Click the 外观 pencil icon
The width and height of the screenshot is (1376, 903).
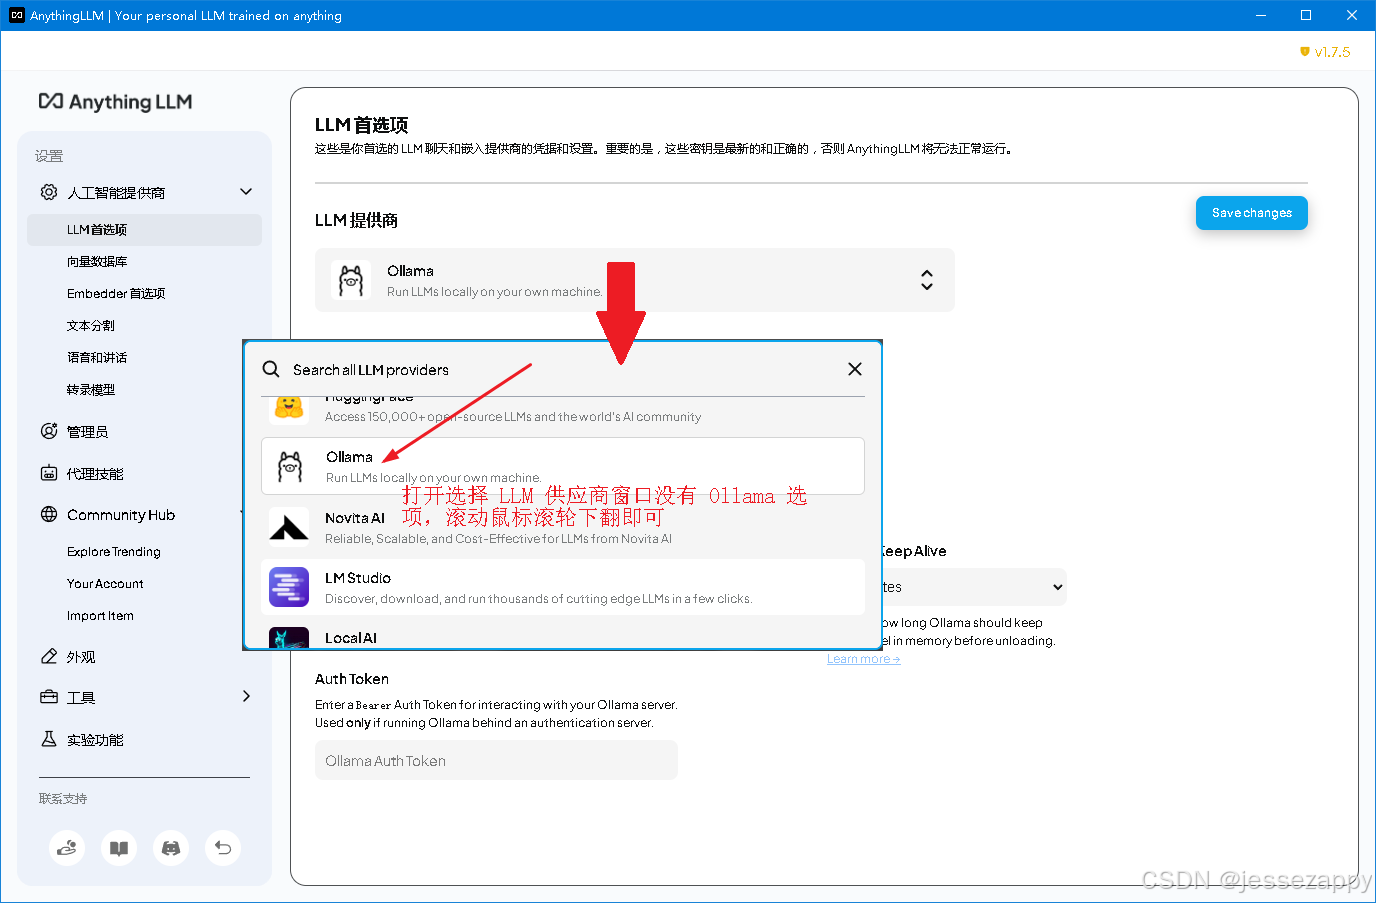(x=49, y=656)
